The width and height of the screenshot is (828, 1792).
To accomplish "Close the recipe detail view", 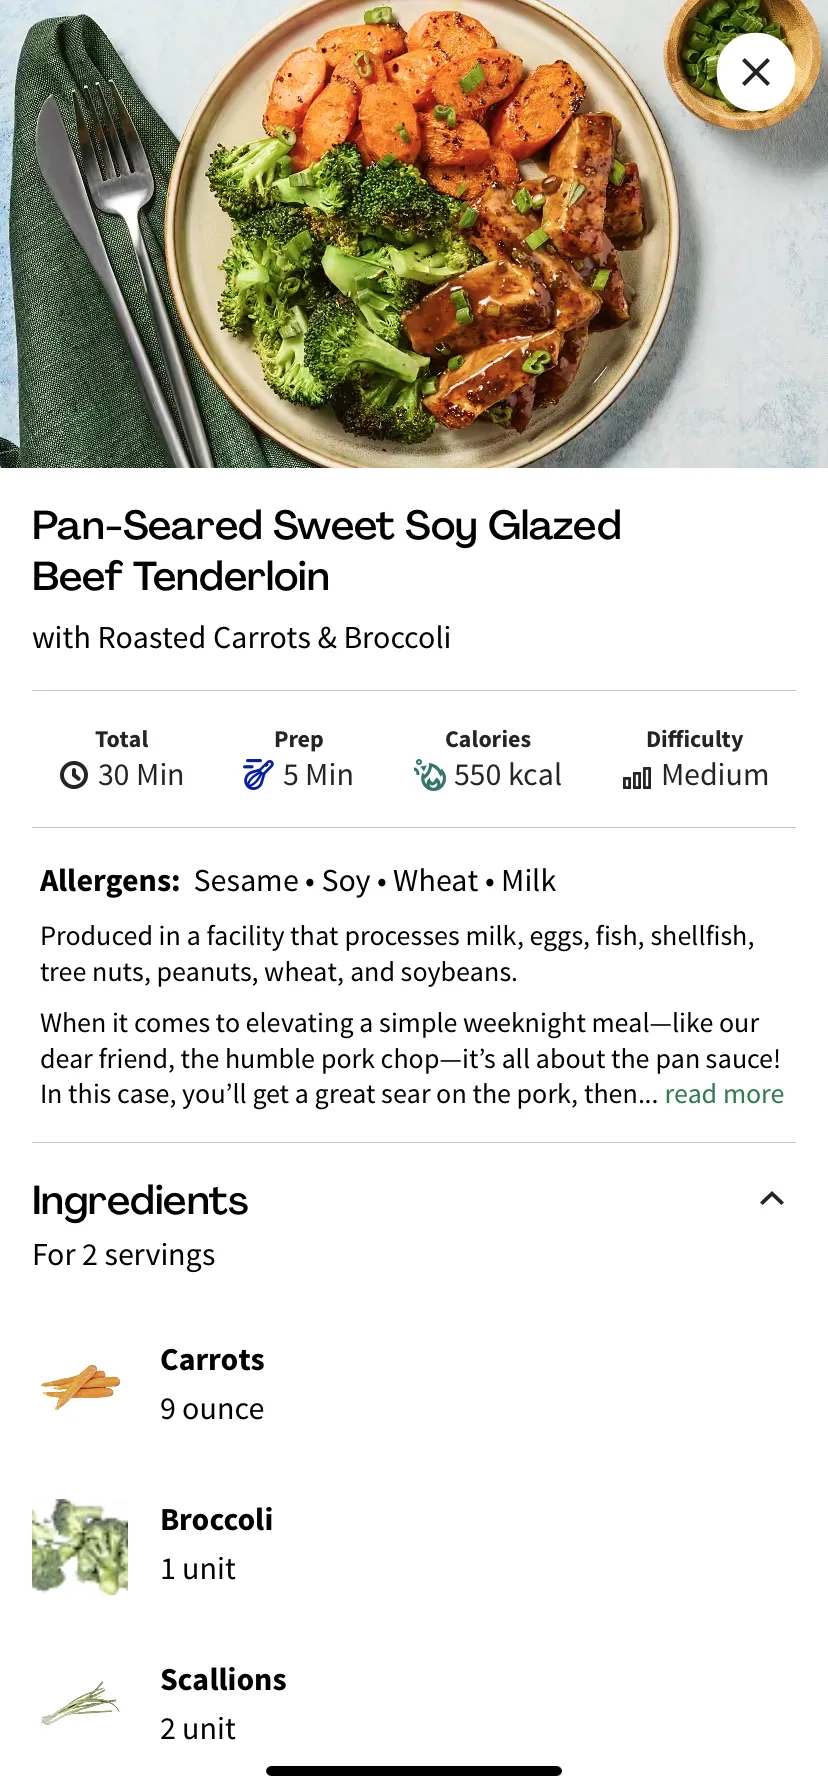I will point(756,72).
